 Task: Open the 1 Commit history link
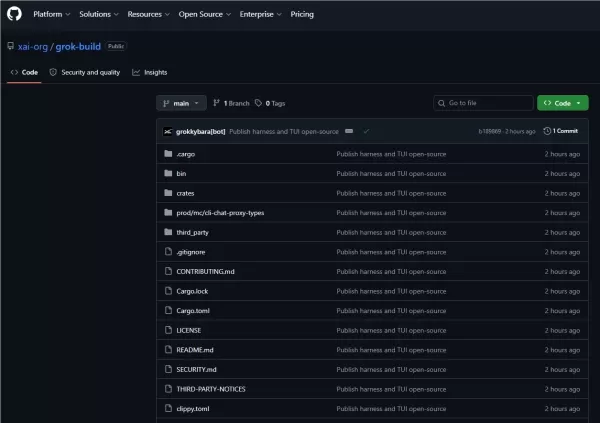pyautogui.click(x=561, y=131)
